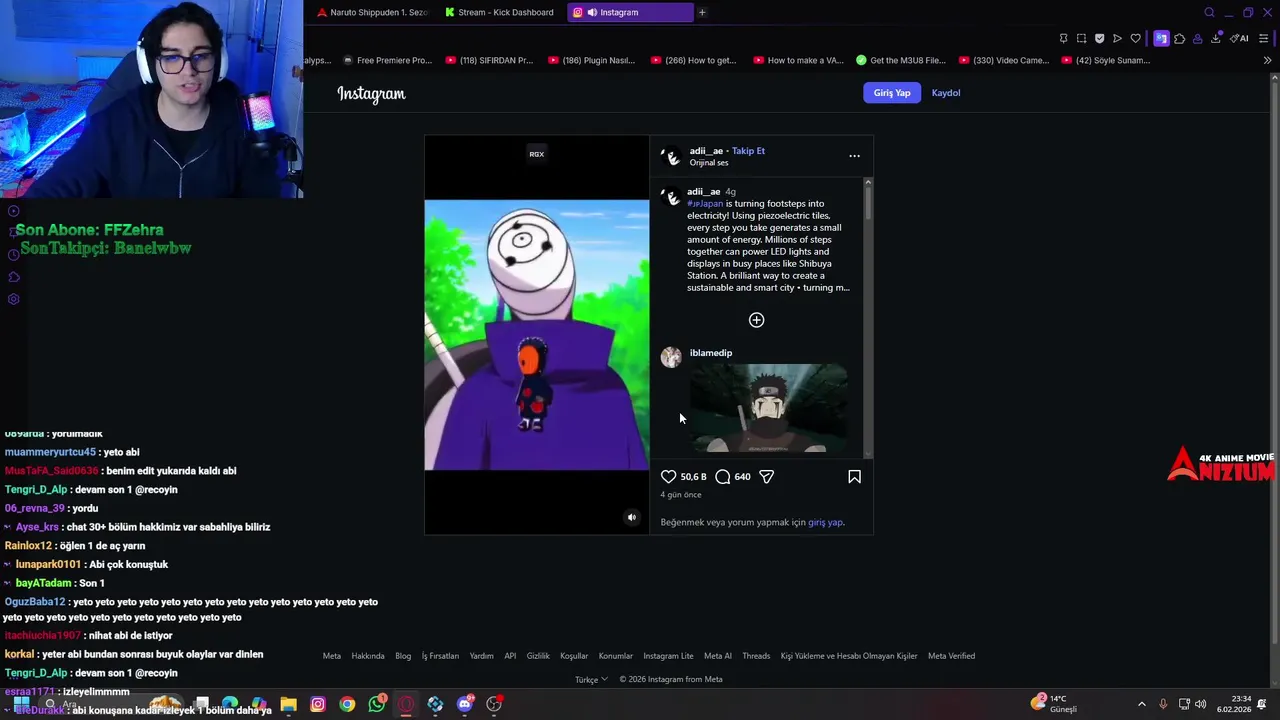Expand the hidden bookmarks chevron
The height and width of the screenshot is (720, 1280).
pos(1267,60)
